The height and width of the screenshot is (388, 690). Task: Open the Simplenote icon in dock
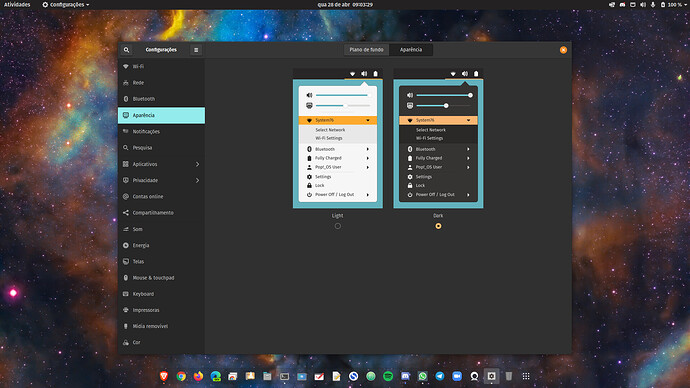[x=353, y=376]
